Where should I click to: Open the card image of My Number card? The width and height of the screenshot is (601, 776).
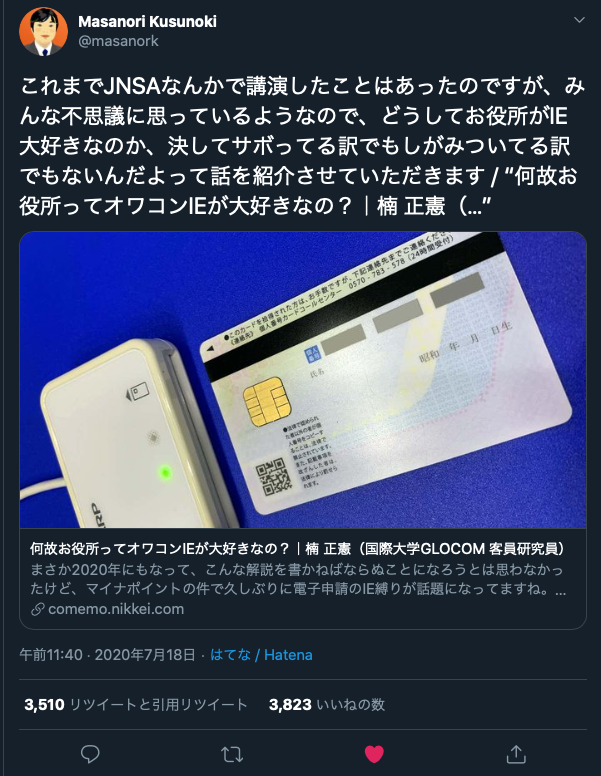(303, 380)
